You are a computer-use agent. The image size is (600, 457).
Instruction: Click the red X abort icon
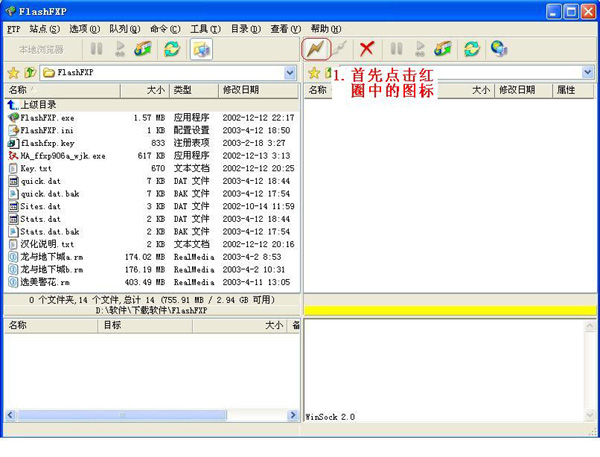(367, 48)
